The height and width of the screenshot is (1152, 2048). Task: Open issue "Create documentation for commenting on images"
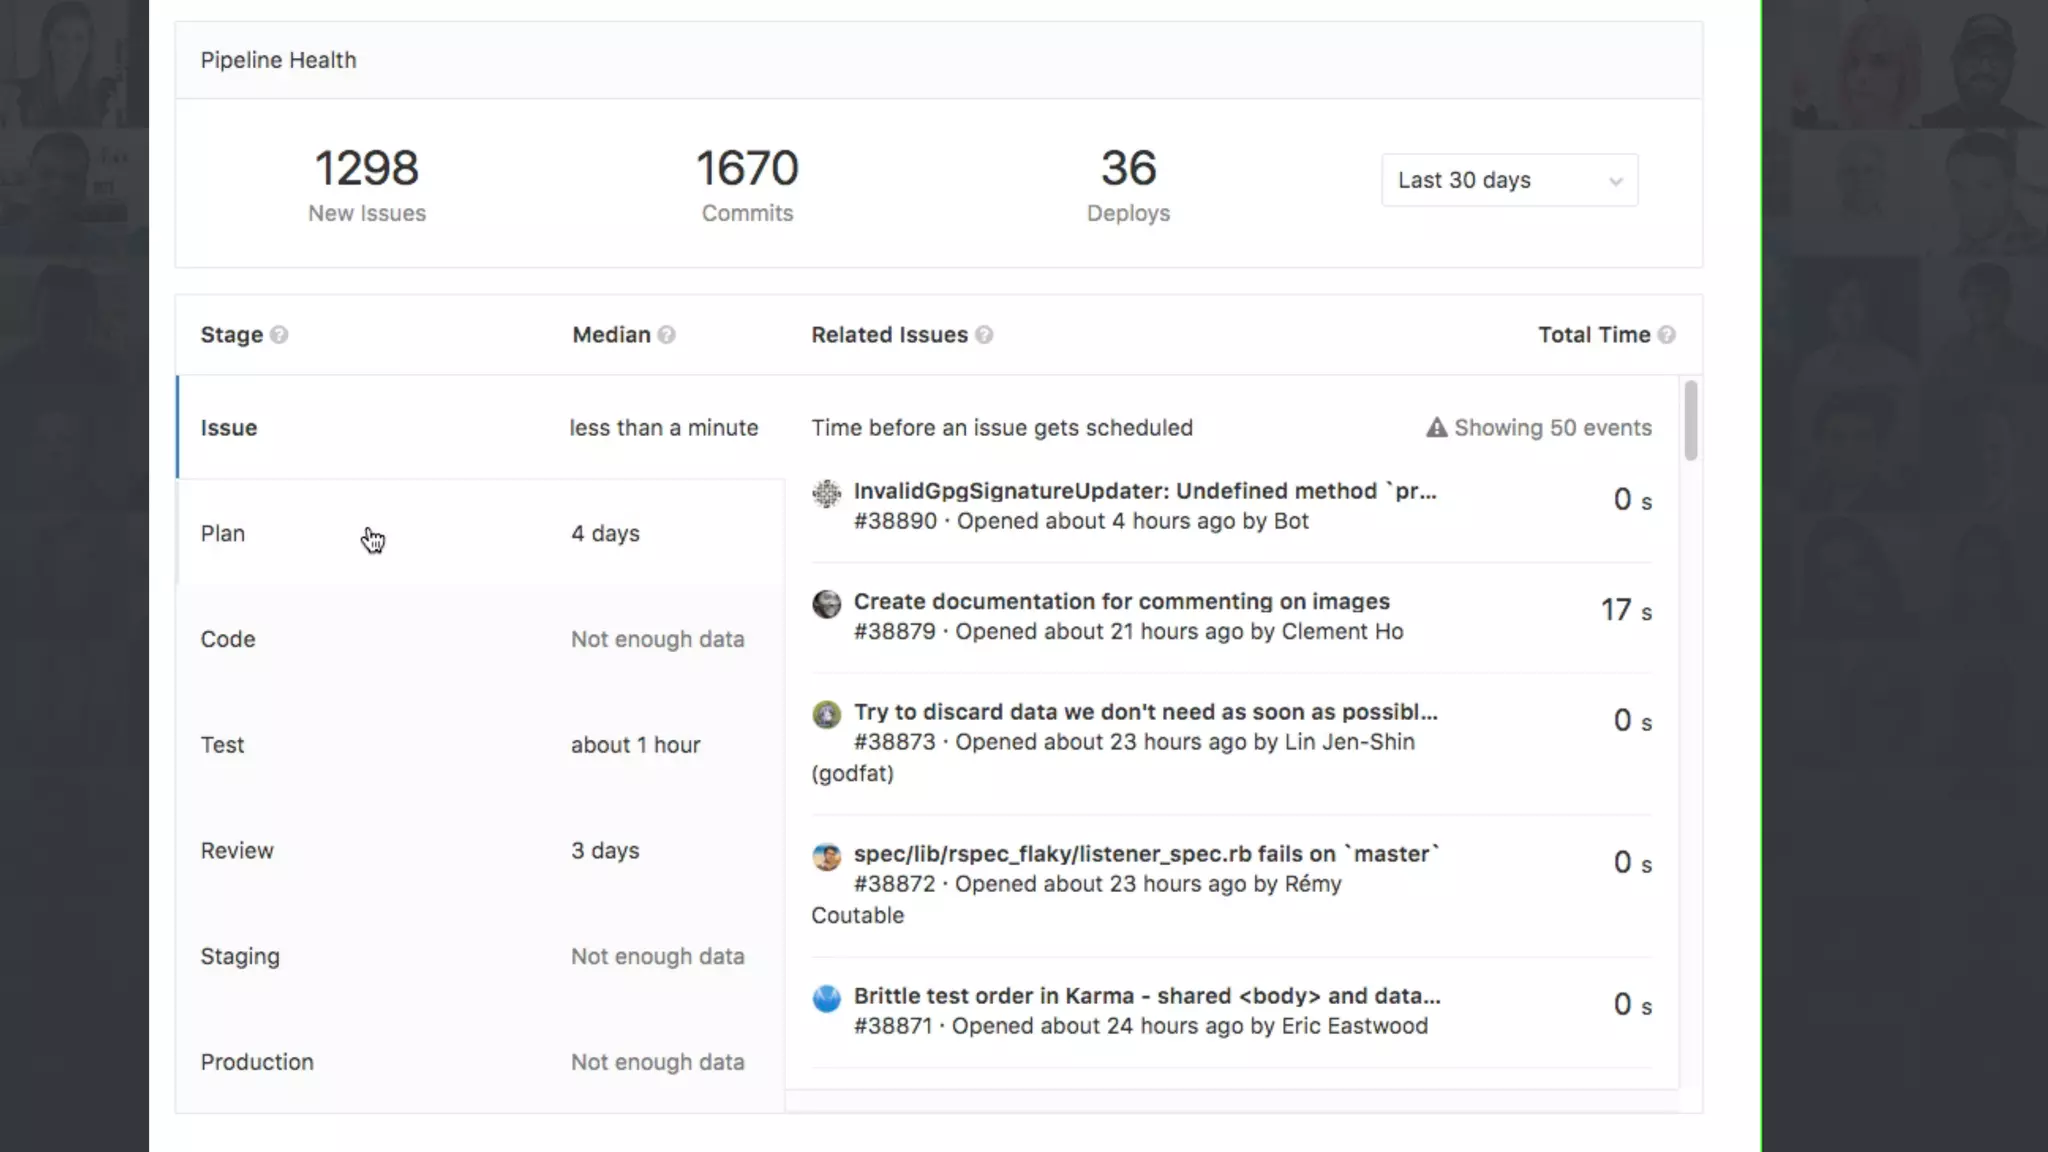[x=1121, y=602]
